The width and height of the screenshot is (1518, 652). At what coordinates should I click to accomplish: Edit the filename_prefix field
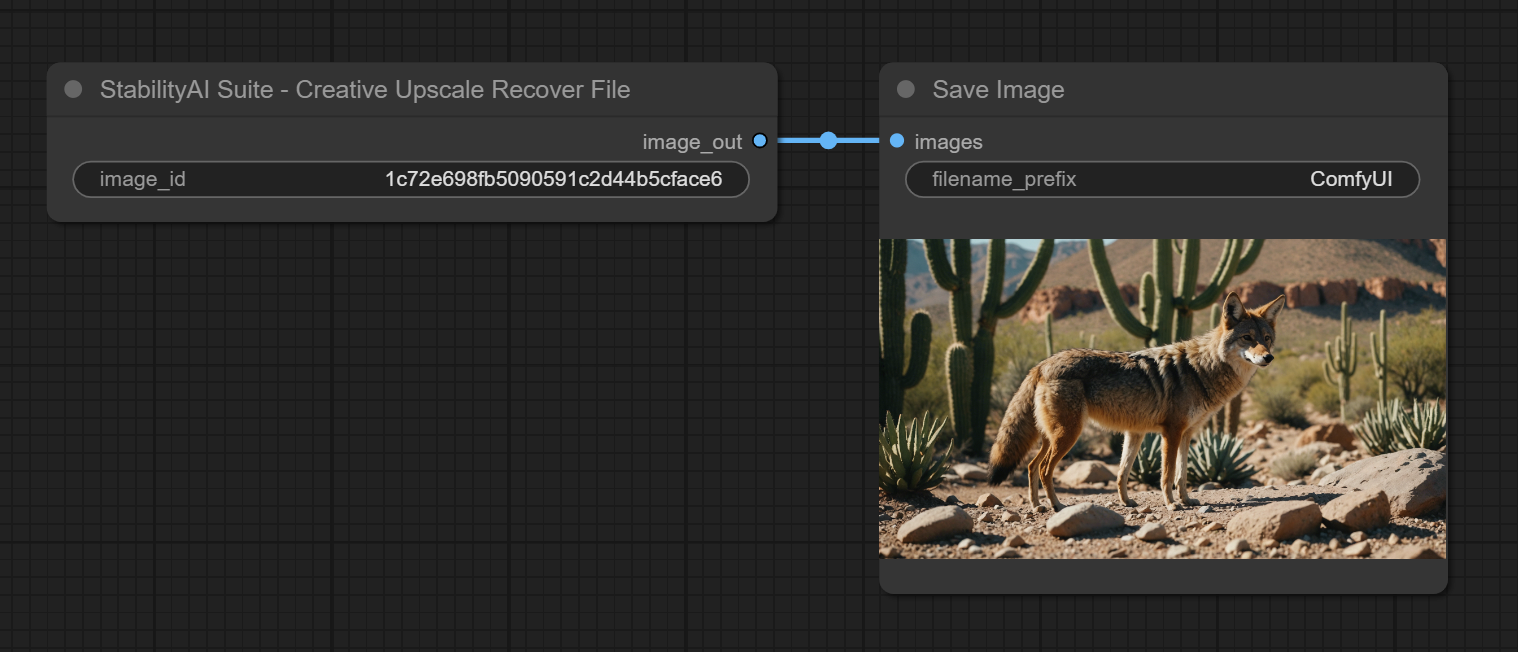(1162, 180)
